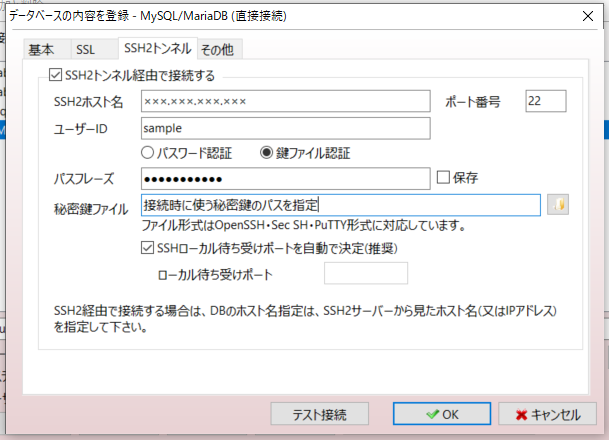Confirm with the OK button
This screenshot has height=440, width=609.
pos(442,414)
